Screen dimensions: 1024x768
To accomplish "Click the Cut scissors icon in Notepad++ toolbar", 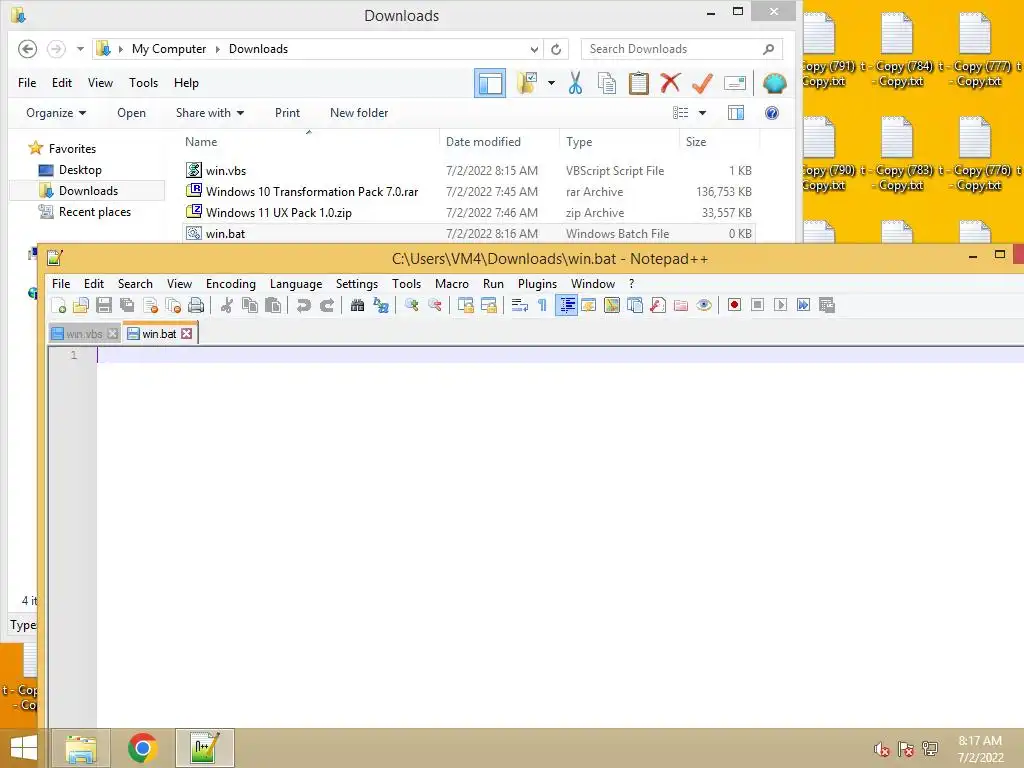I will pyautogui.click(x=227, y=305).
